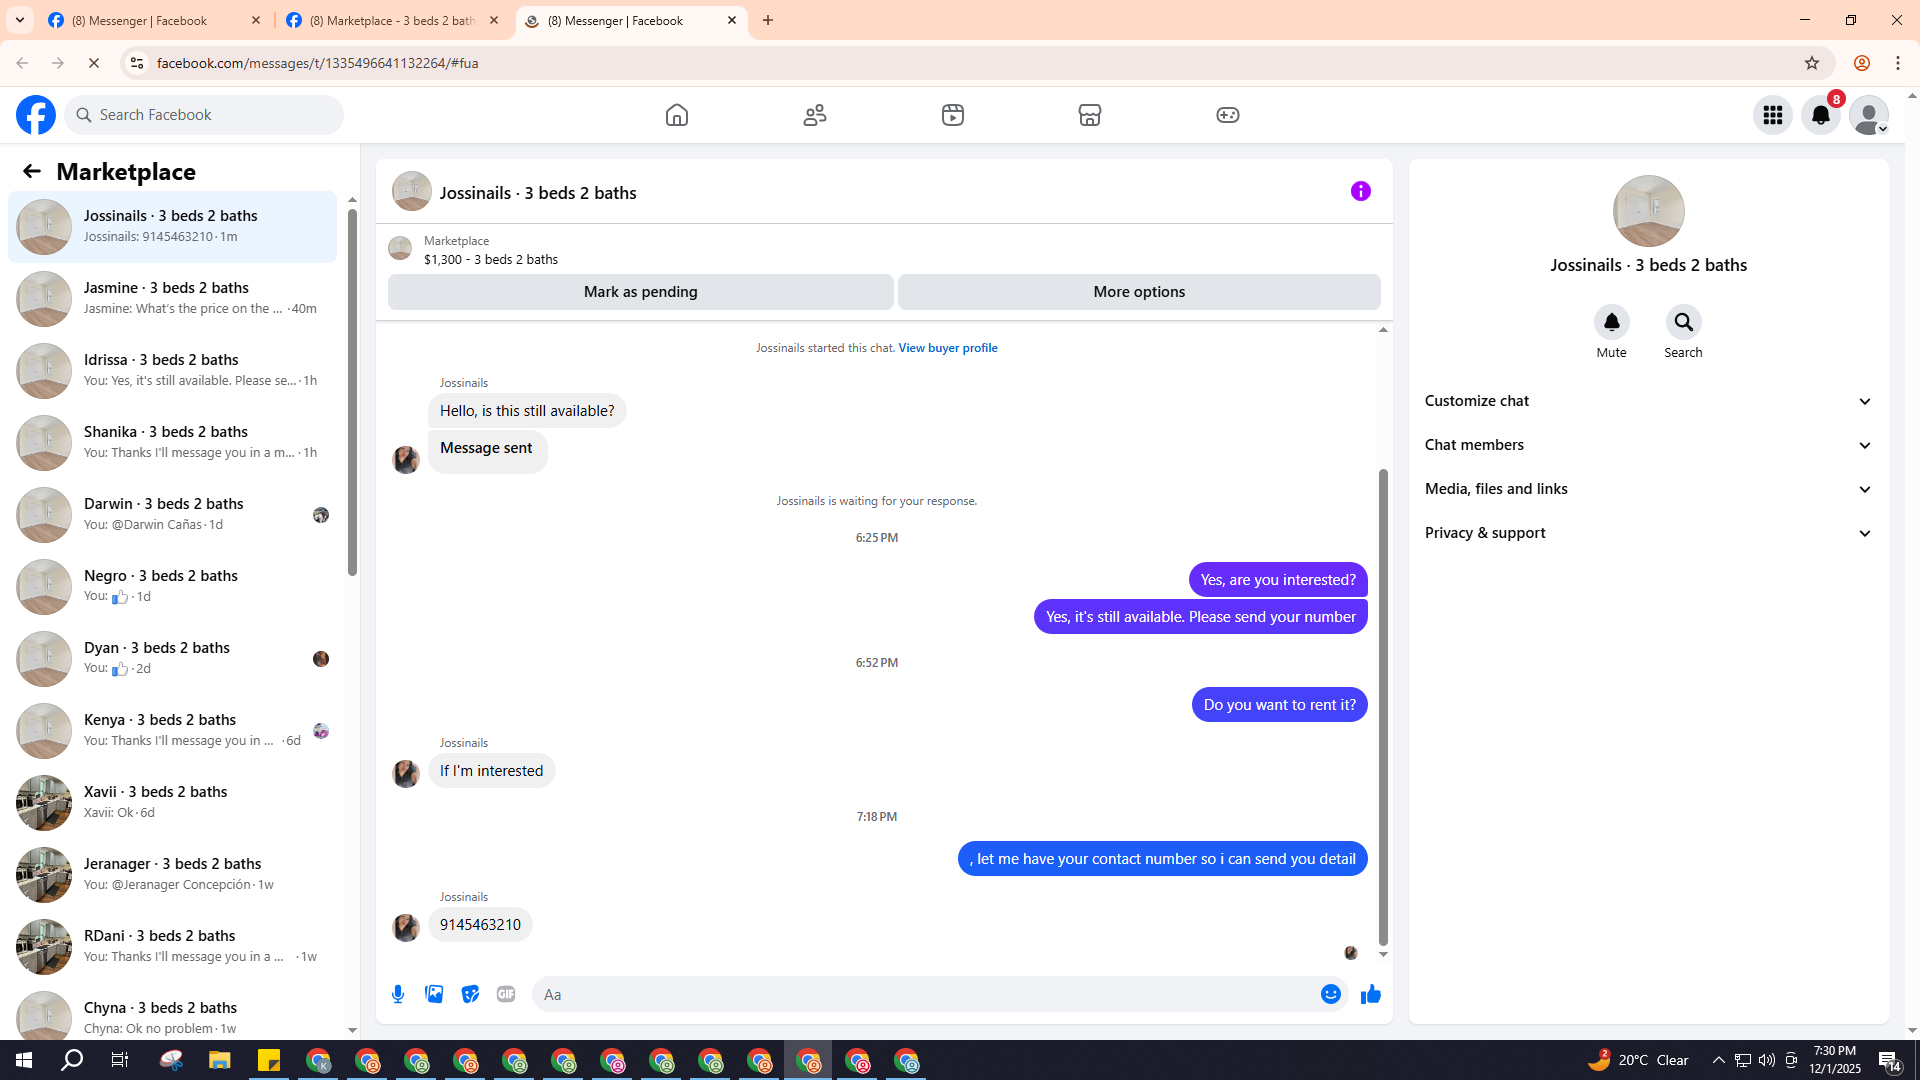Viewport: 1920px width, 1080px height.
Task: Open the Friends icon in top navigation
Action: tap(815, 115)
